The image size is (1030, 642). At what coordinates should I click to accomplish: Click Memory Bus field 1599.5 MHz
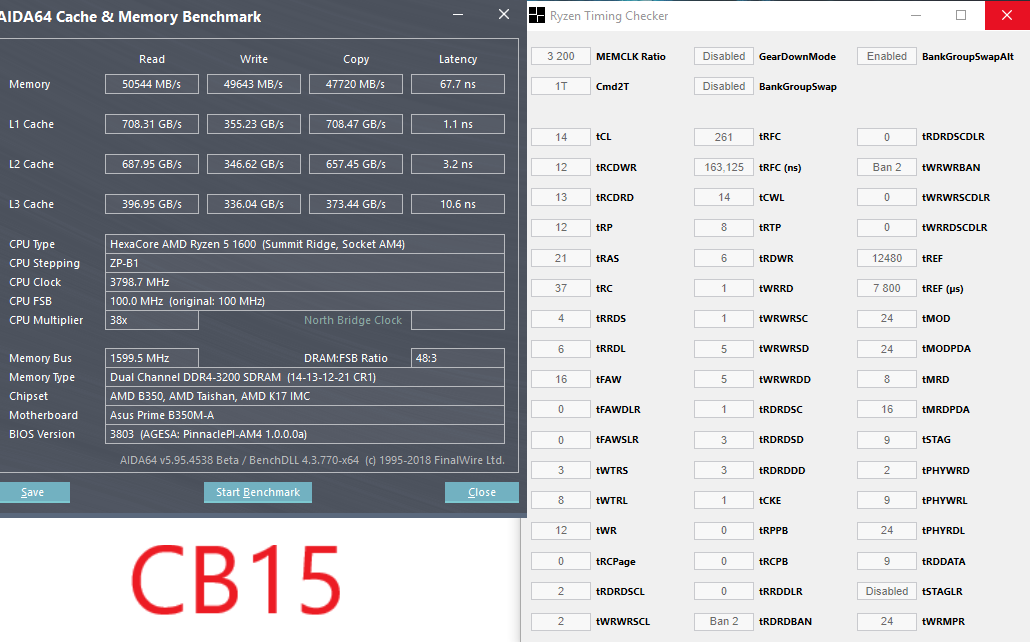[152, 358]
